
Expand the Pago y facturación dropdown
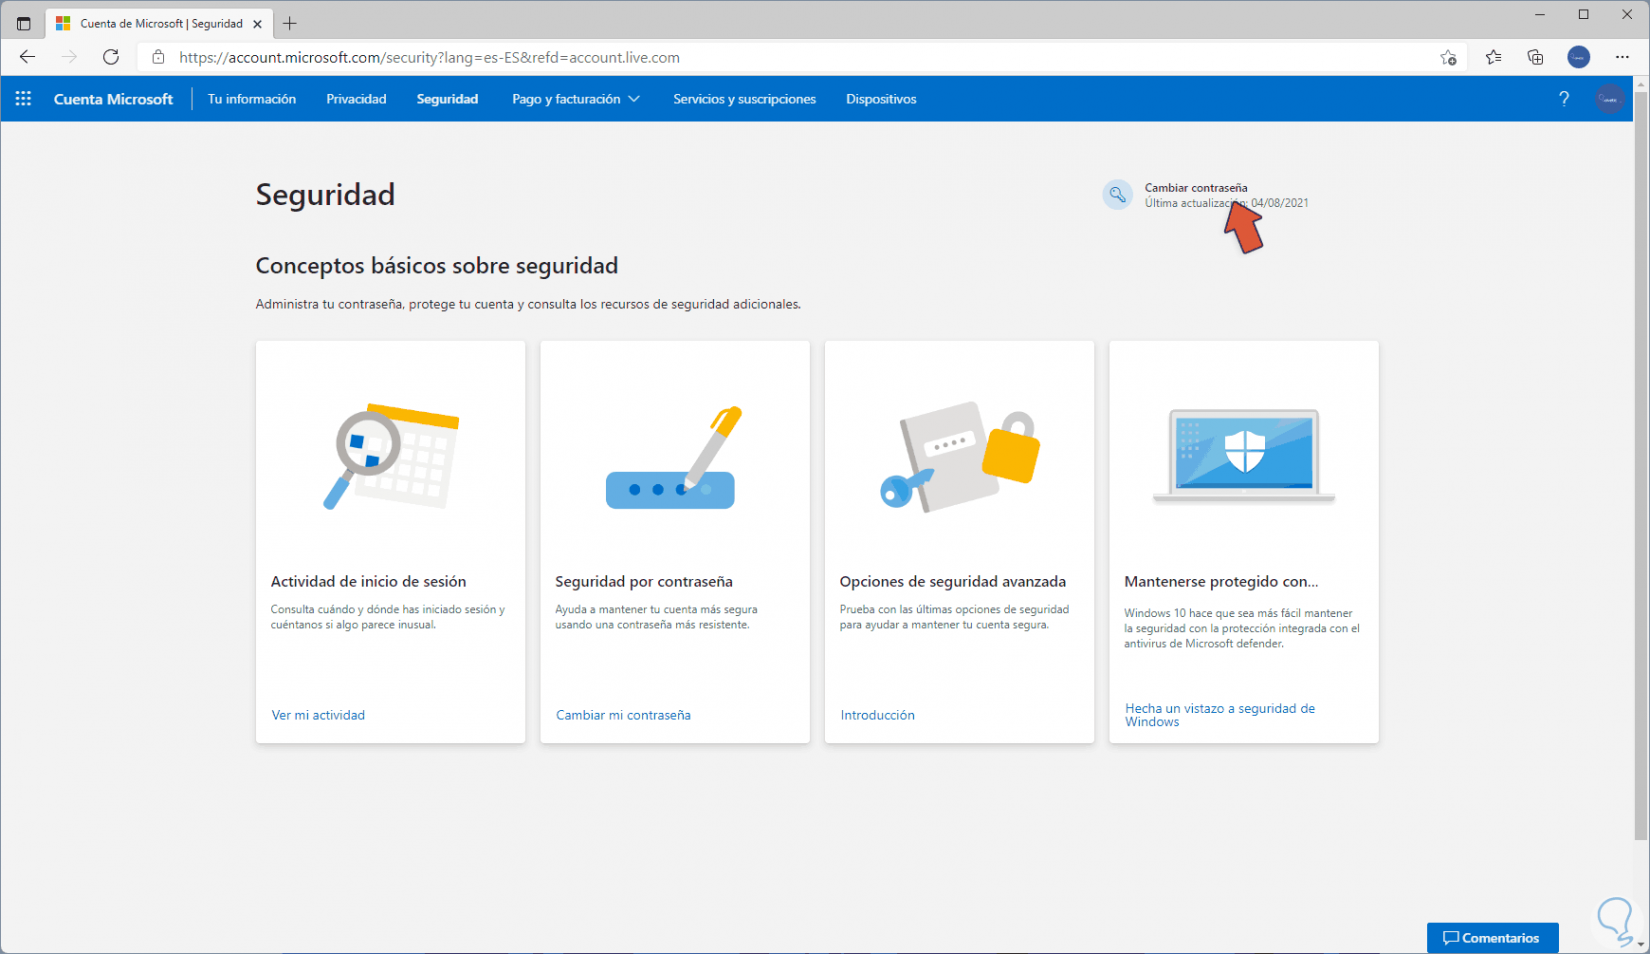point(576,99)
